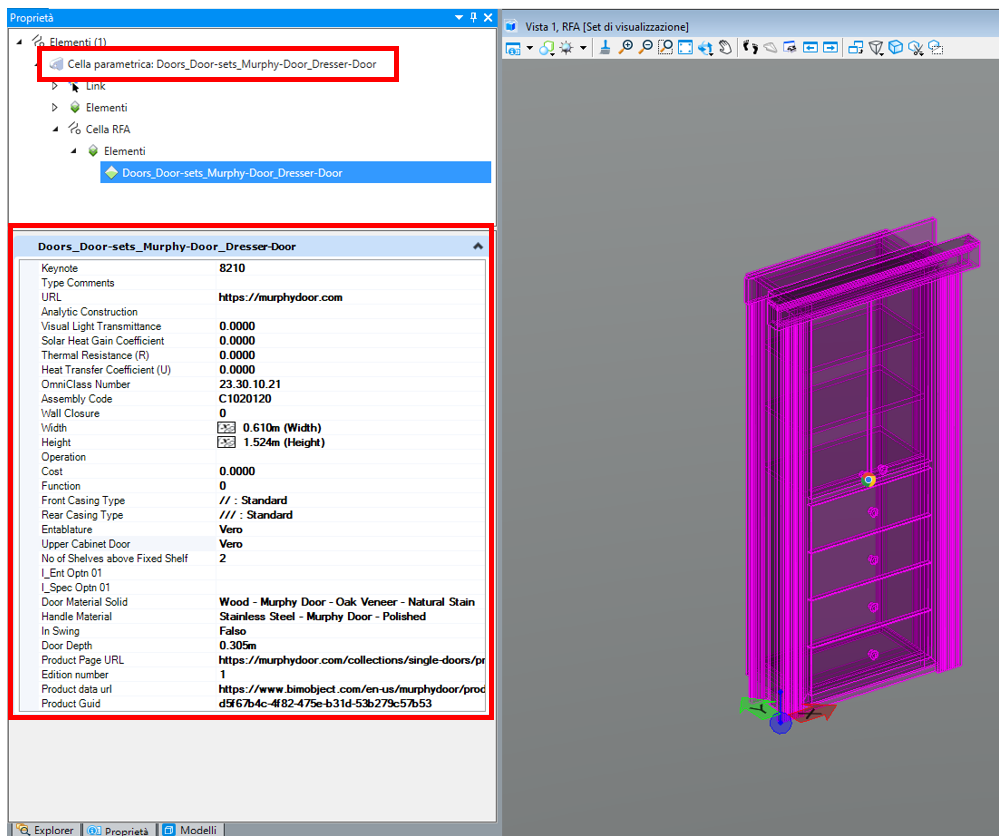Open View Attributes in the view toolbar
The width and height of the screenshot is (1002, 837).
[513, 48]
